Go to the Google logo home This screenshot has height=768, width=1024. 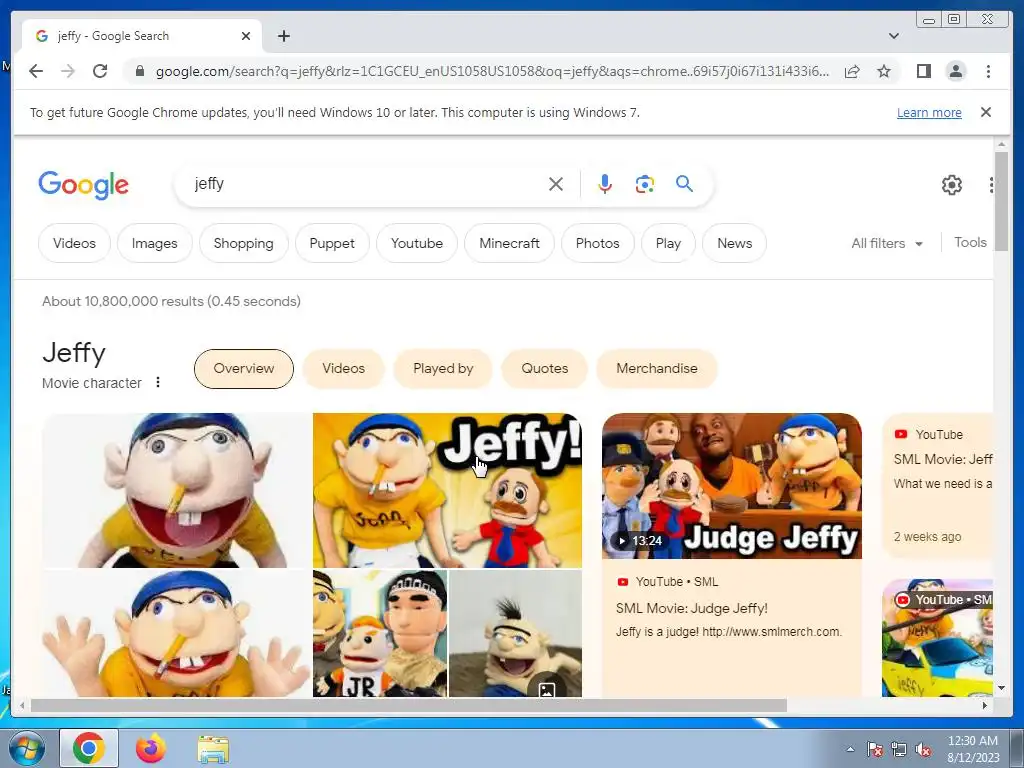(84, 185)
